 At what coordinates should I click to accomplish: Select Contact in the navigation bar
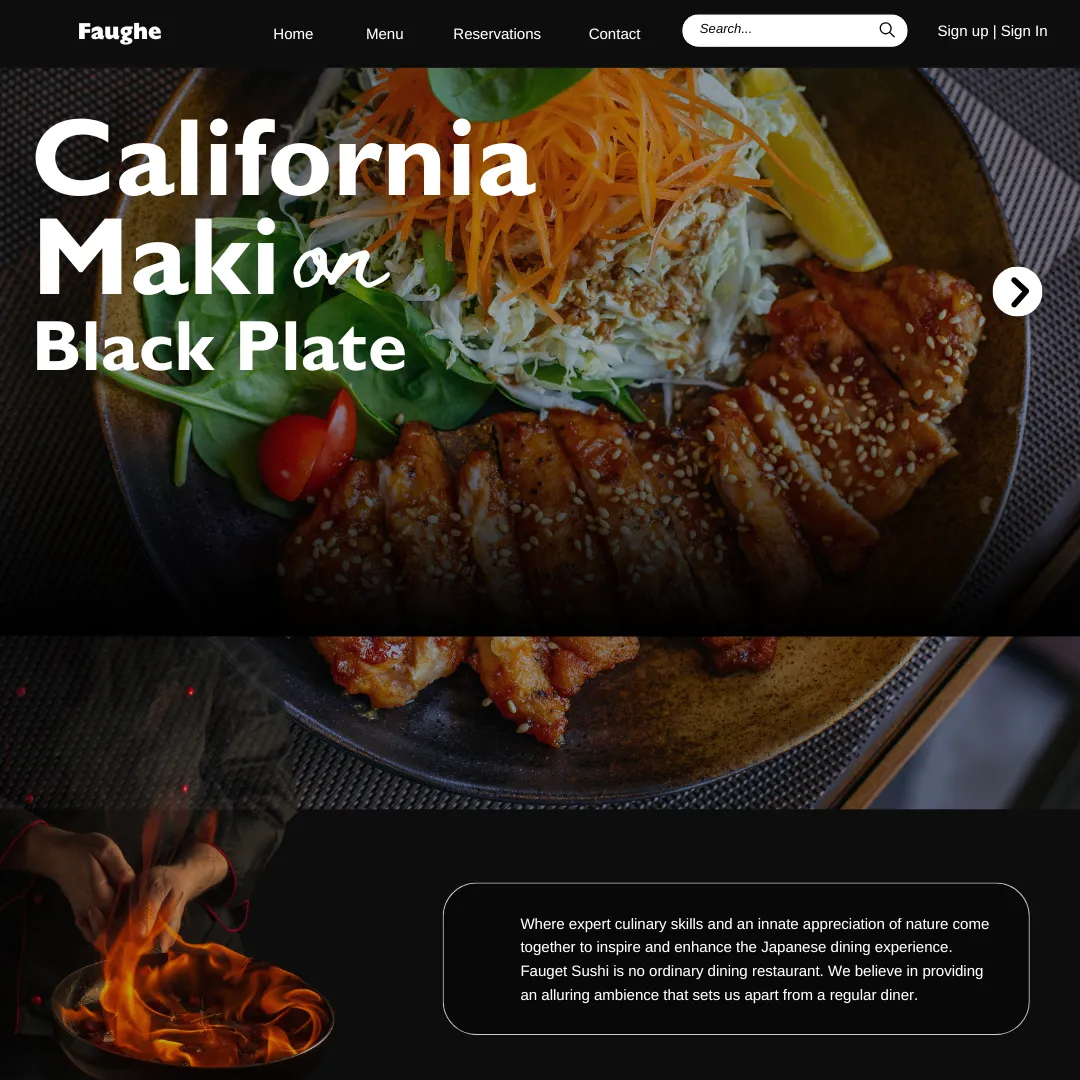pyautogui.click(x=614, y=34)
